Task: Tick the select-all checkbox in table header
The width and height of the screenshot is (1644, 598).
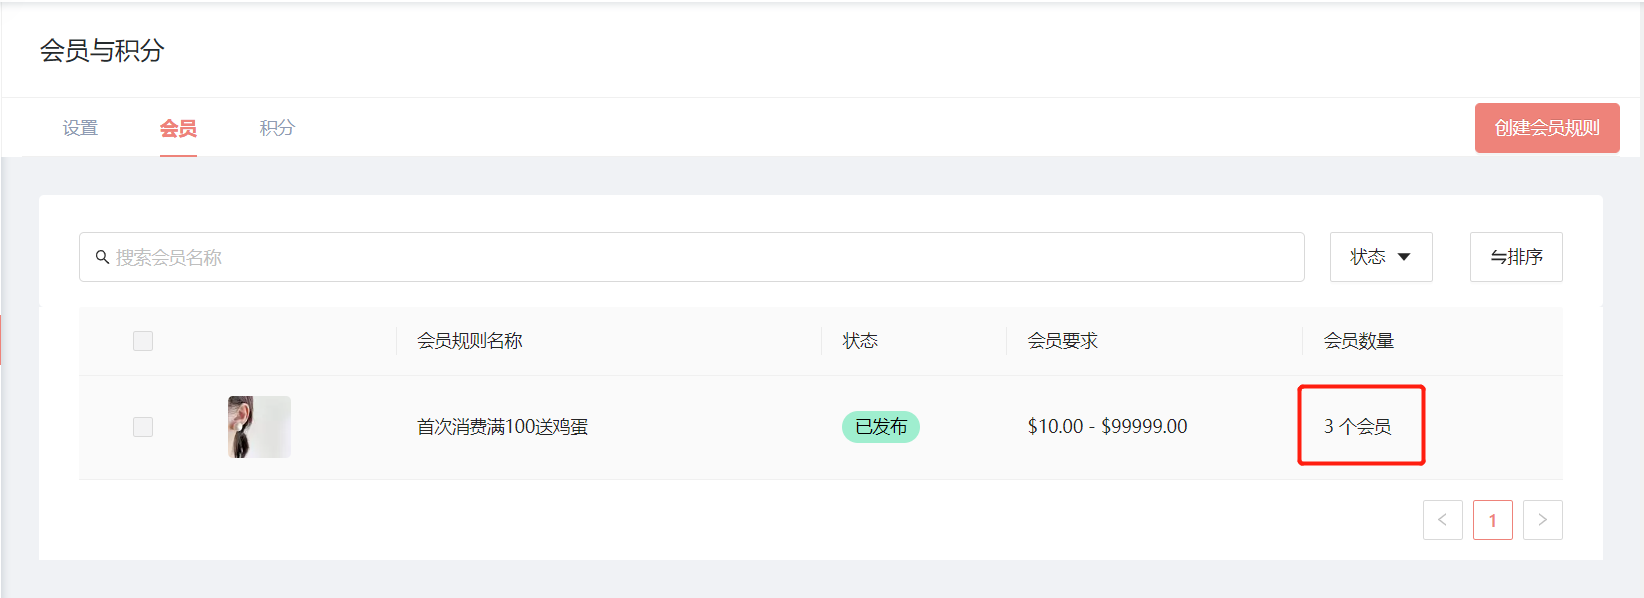Action: tap(143, 341)
